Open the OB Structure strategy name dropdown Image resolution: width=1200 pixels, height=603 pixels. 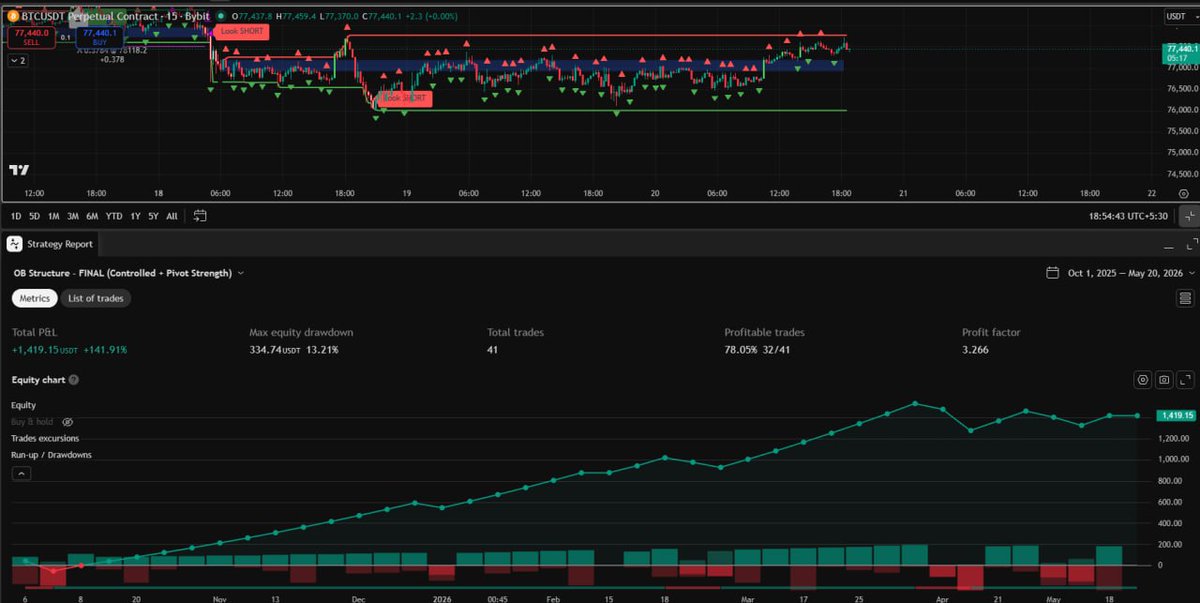click(x=128, y=272)
